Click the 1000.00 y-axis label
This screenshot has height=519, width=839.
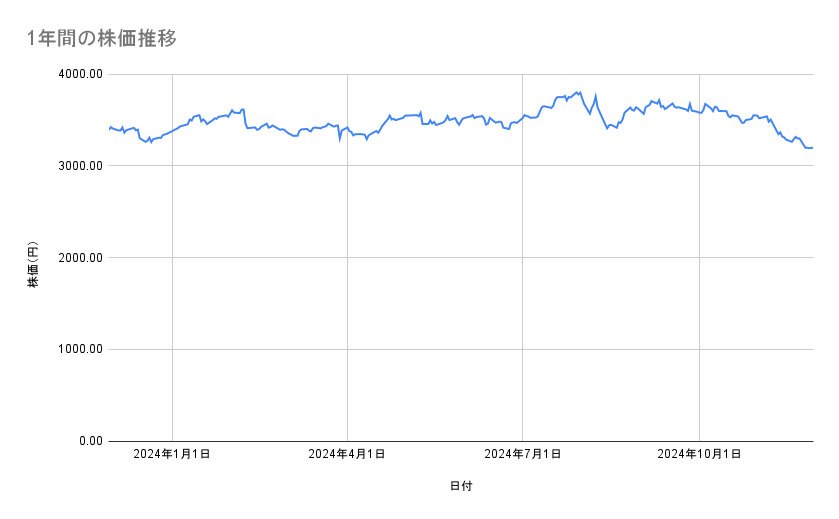click(78, 349)
